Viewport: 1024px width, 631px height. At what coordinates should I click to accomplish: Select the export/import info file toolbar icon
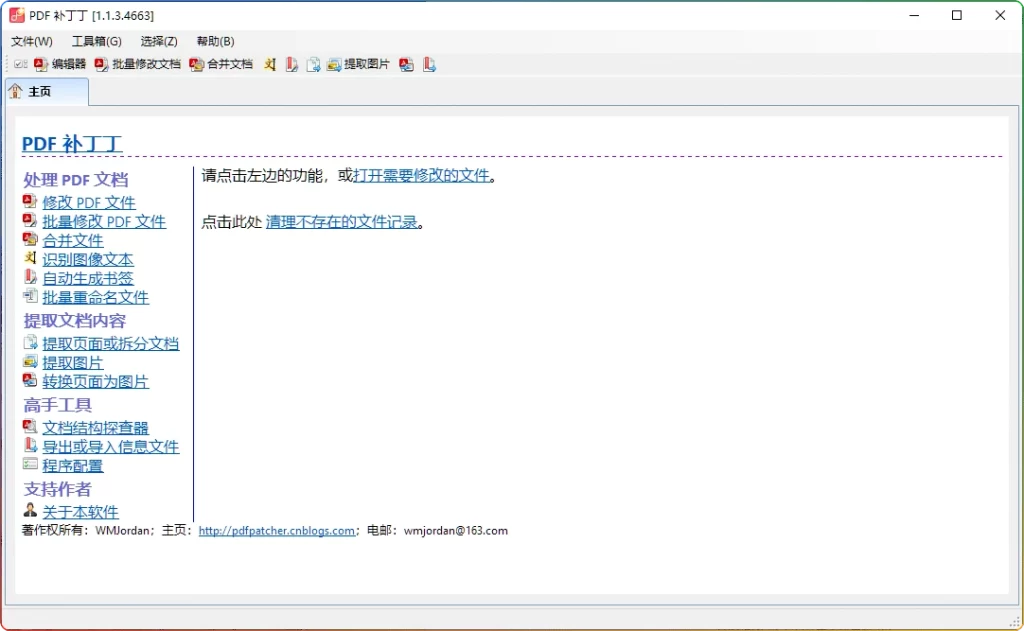pyautogui.click(x=429, y=64)
